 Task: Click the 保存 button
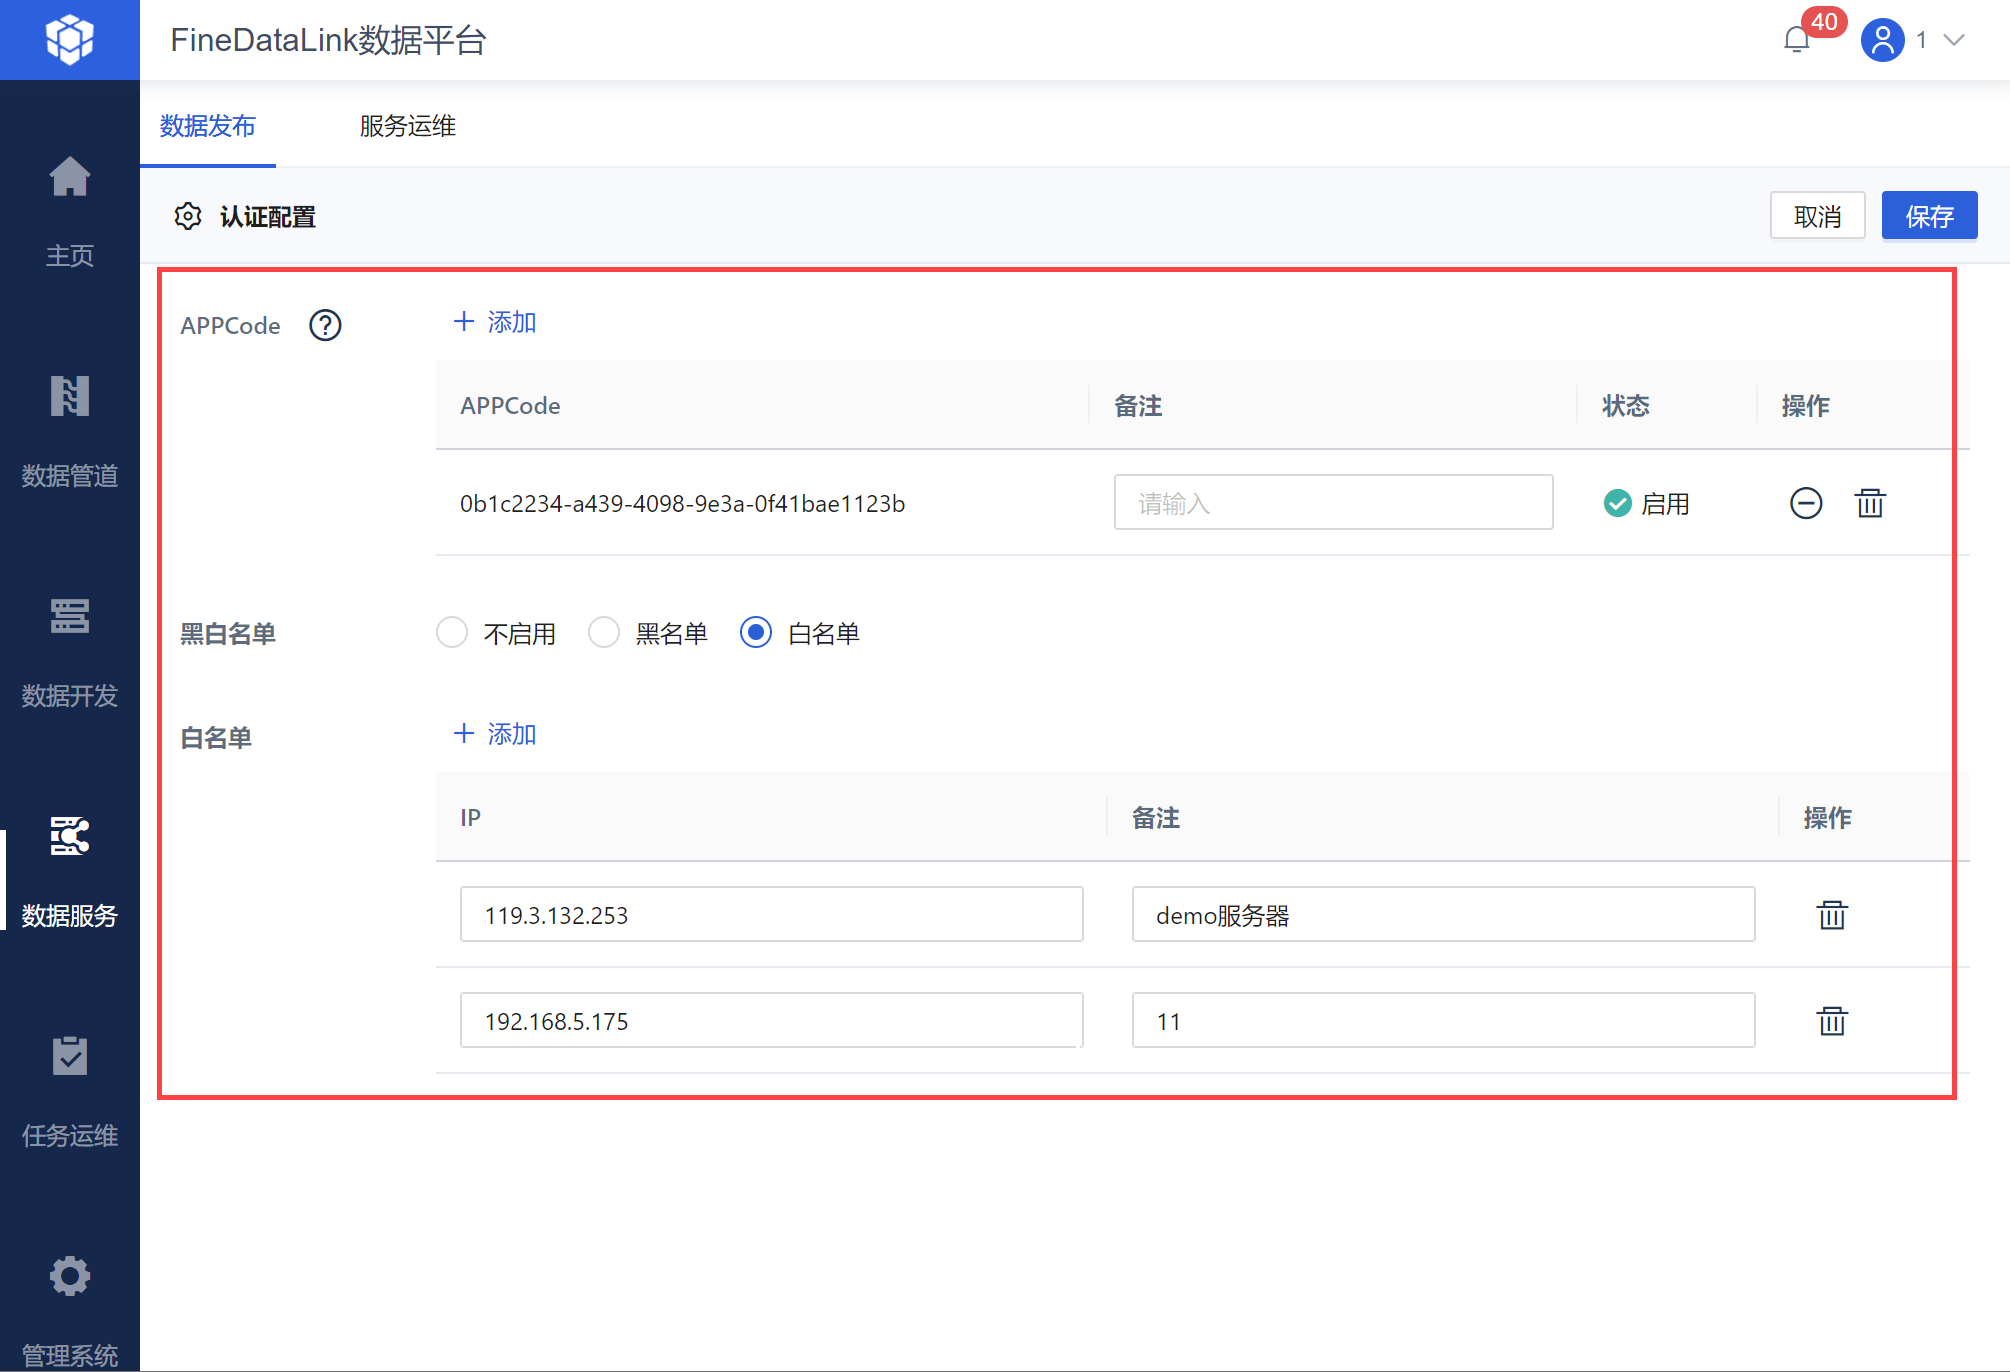[1928, 216]
